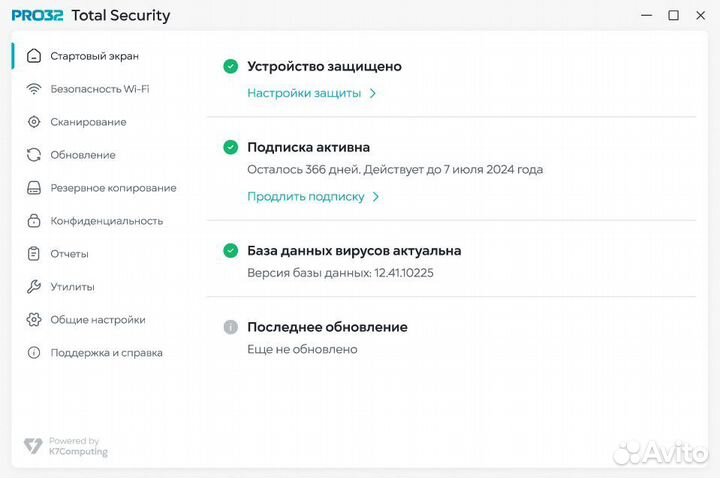Open the hamburger menu in title bar

(620, 15)
